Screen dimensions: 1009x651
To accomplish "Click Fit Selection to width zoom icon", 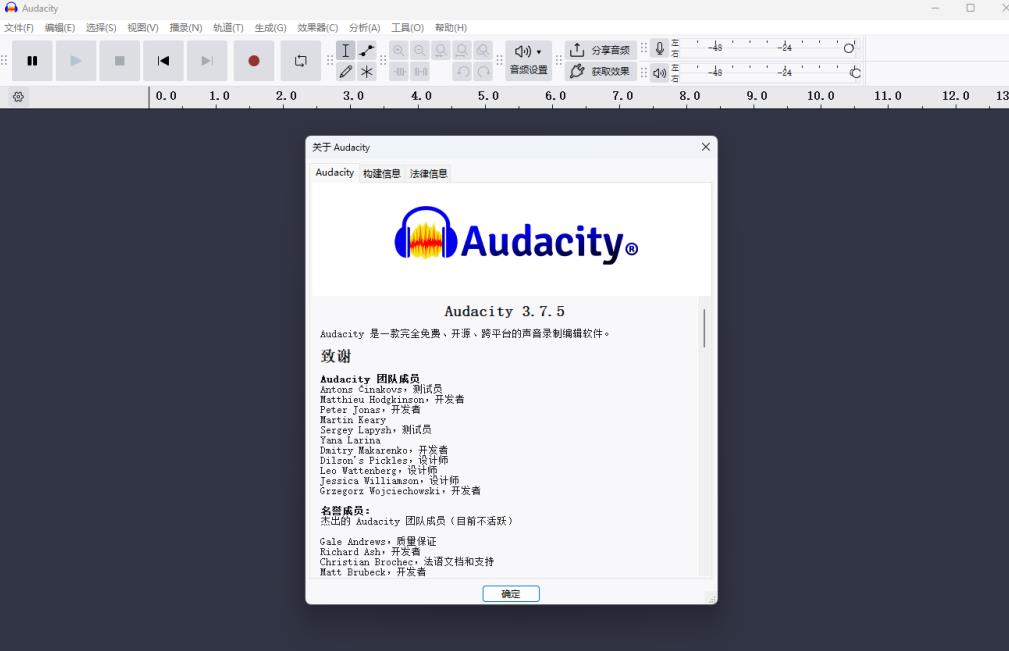I will [441, 50].
